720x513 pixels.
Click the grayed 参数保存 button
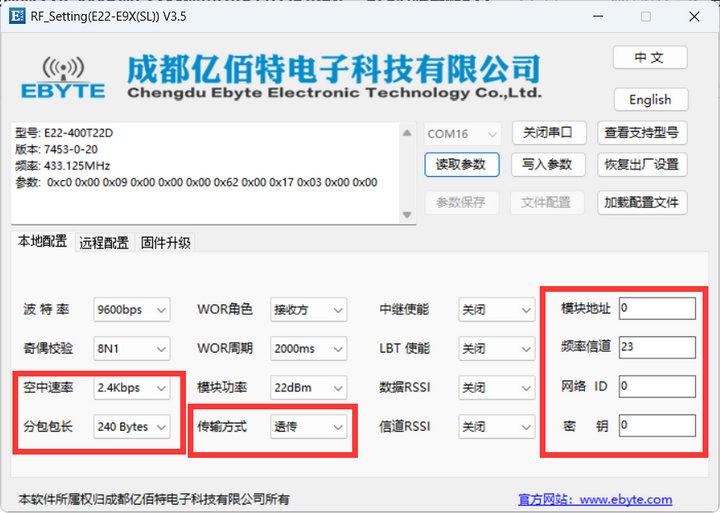461,203
